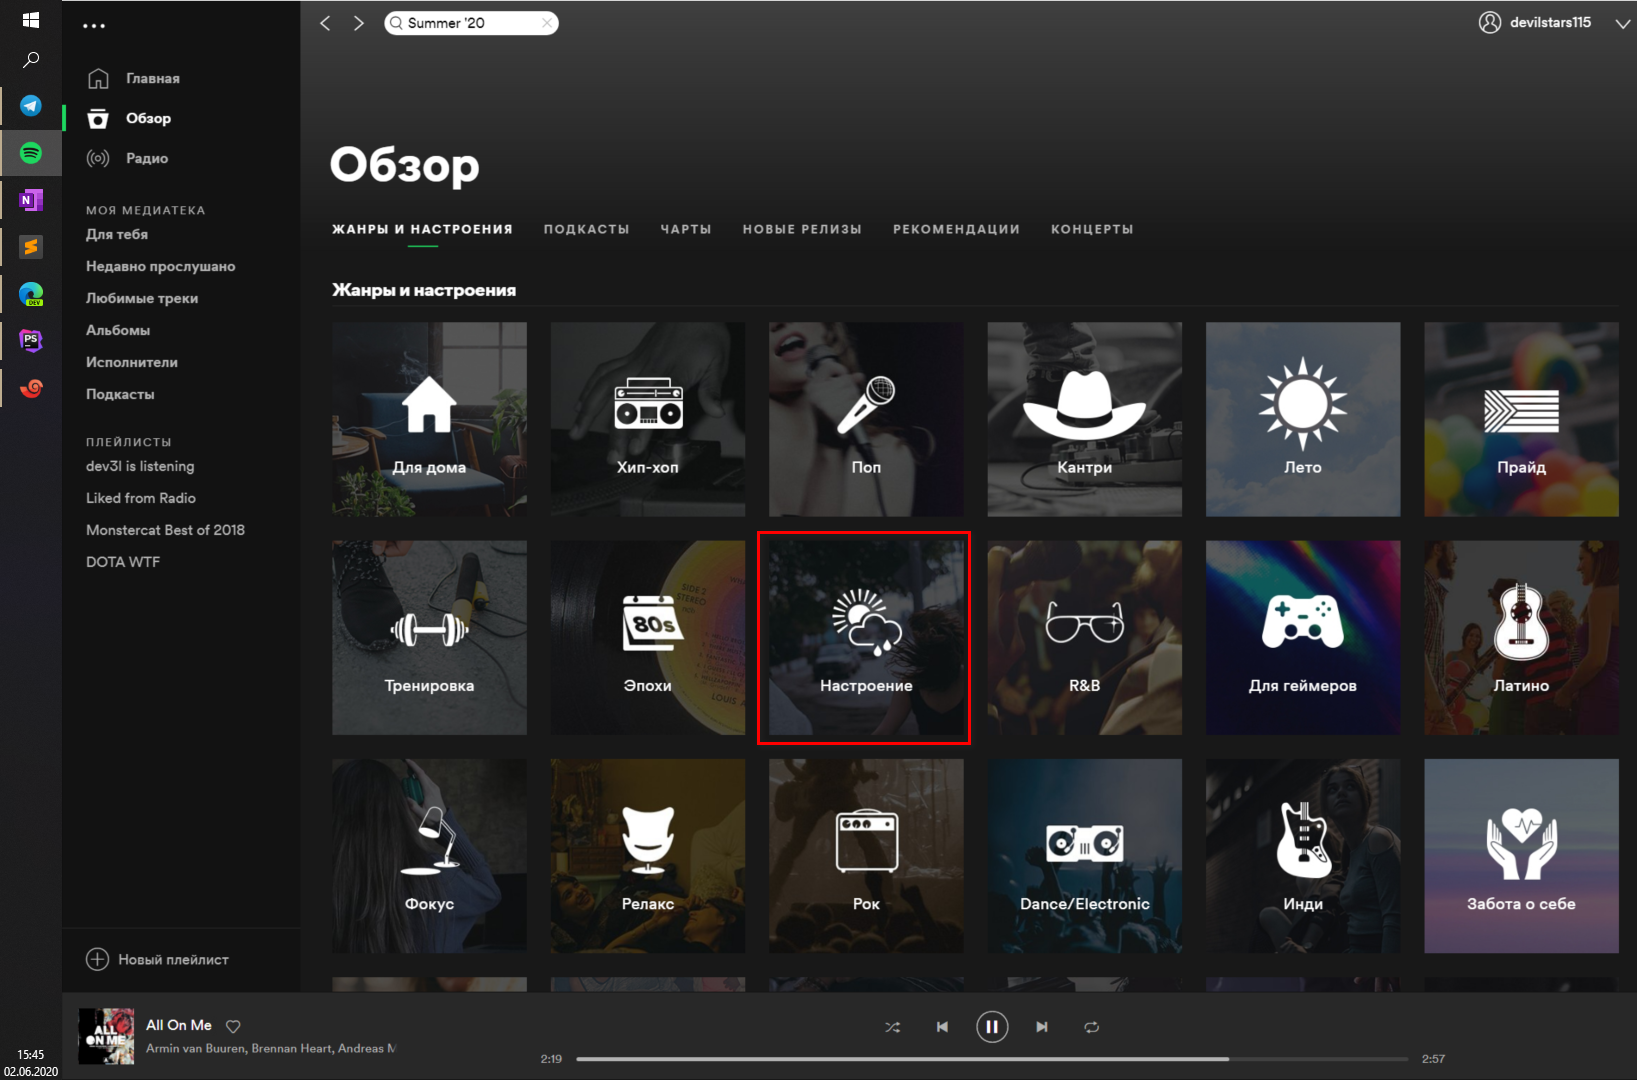Click the song progress bar

tap(992, 1059)
